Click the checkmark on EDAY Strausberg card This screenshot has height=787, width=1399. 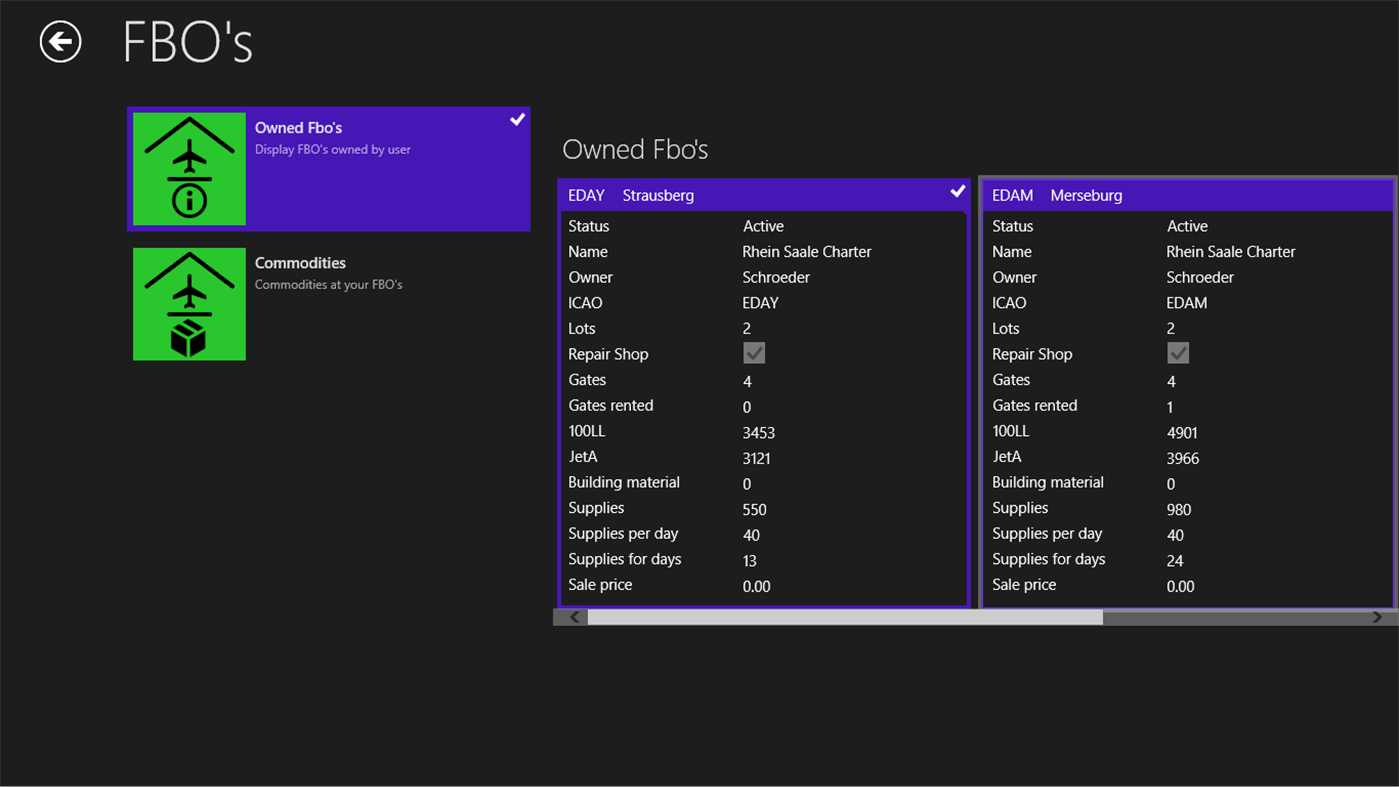click(957, 191)
